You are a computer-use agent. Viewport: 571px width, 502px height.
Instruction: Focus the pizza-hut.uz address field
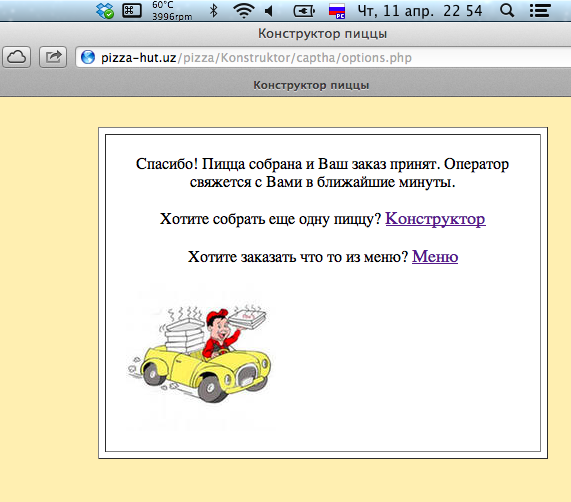(x=323, y=58)
